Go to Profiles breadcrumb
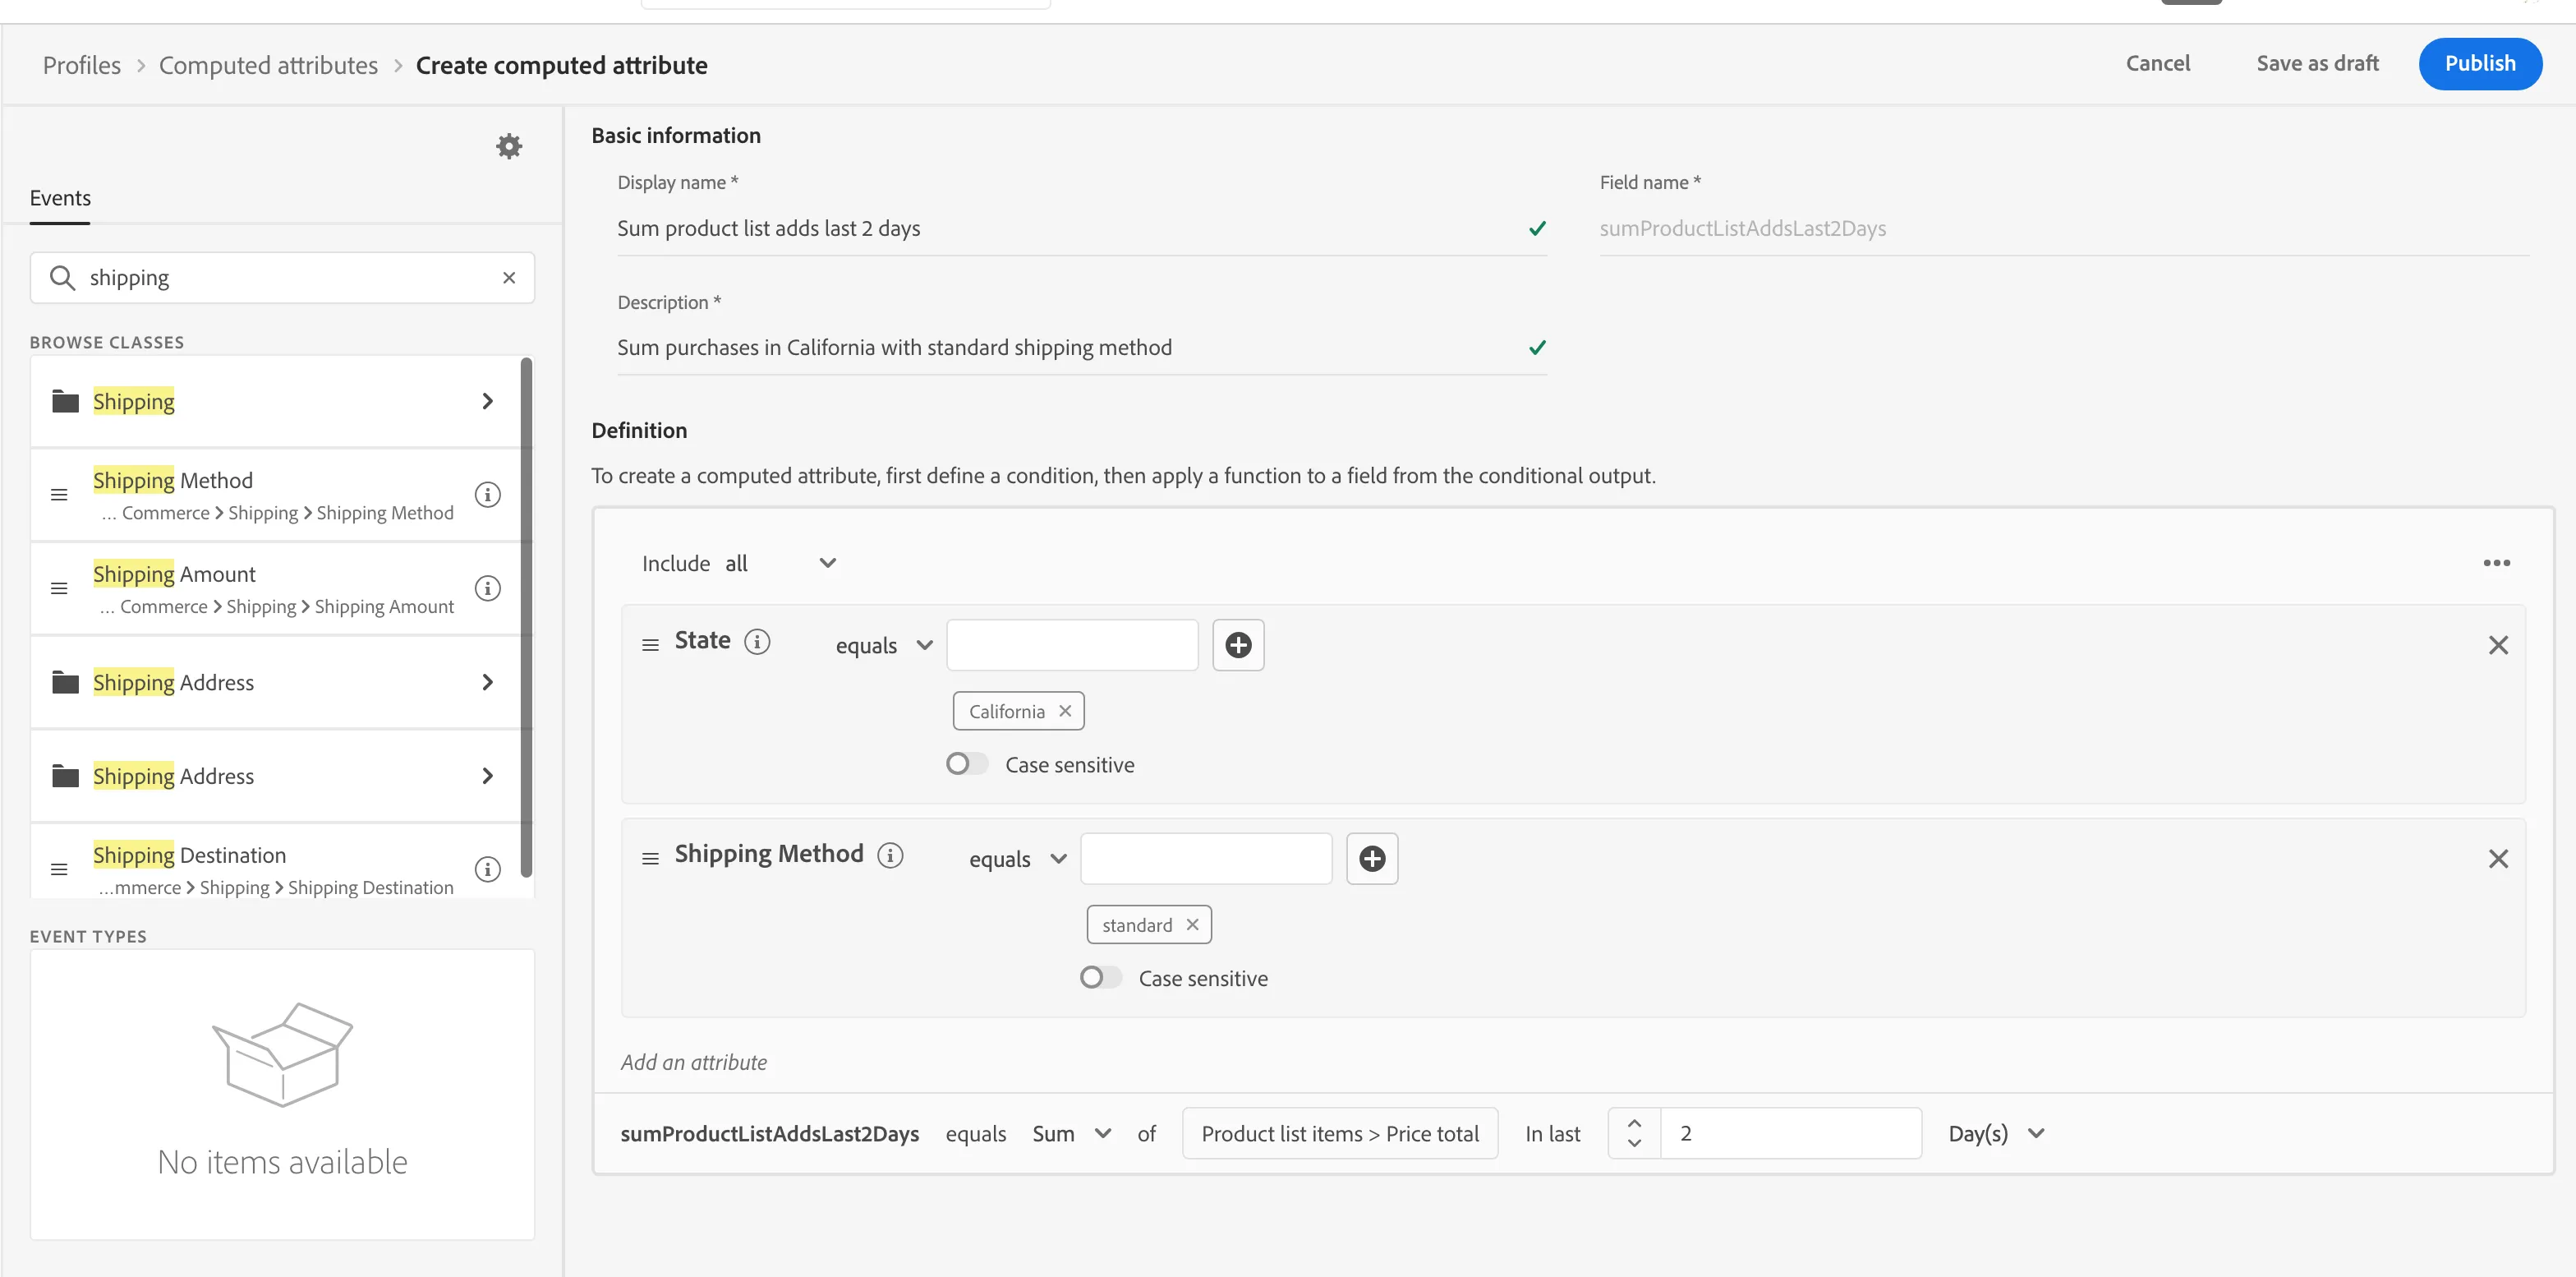 click(x=81, y=65)
